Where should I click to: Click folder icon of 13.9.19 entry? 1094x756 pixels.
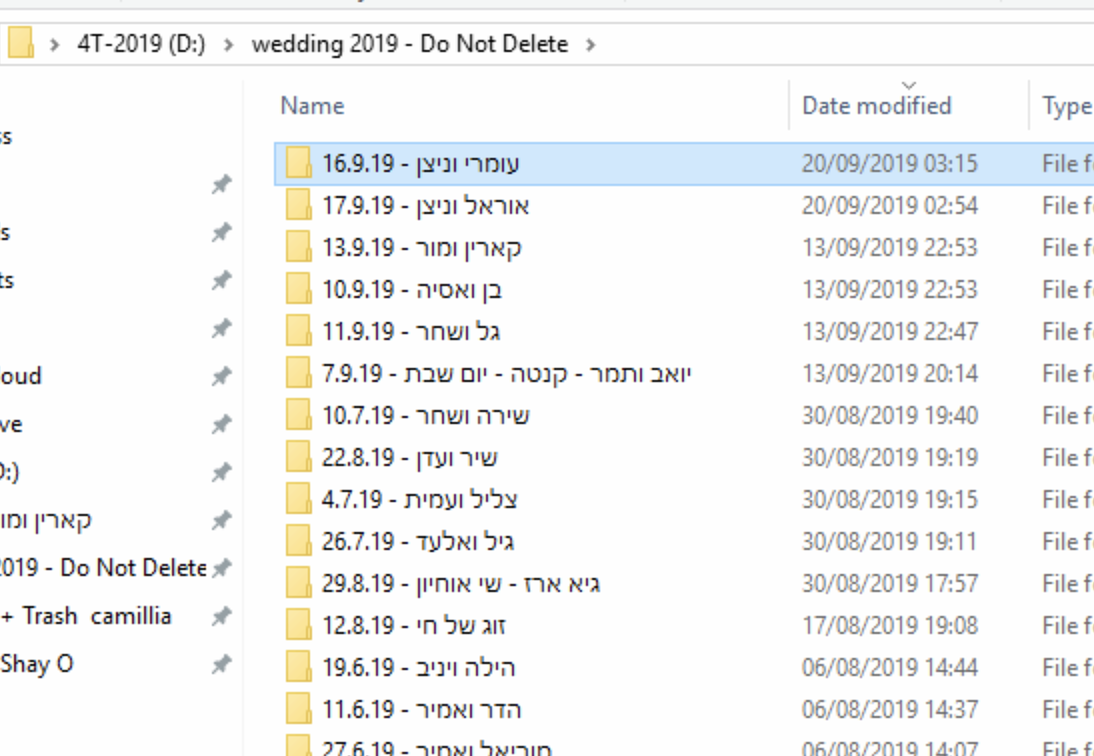click(298, 247)
